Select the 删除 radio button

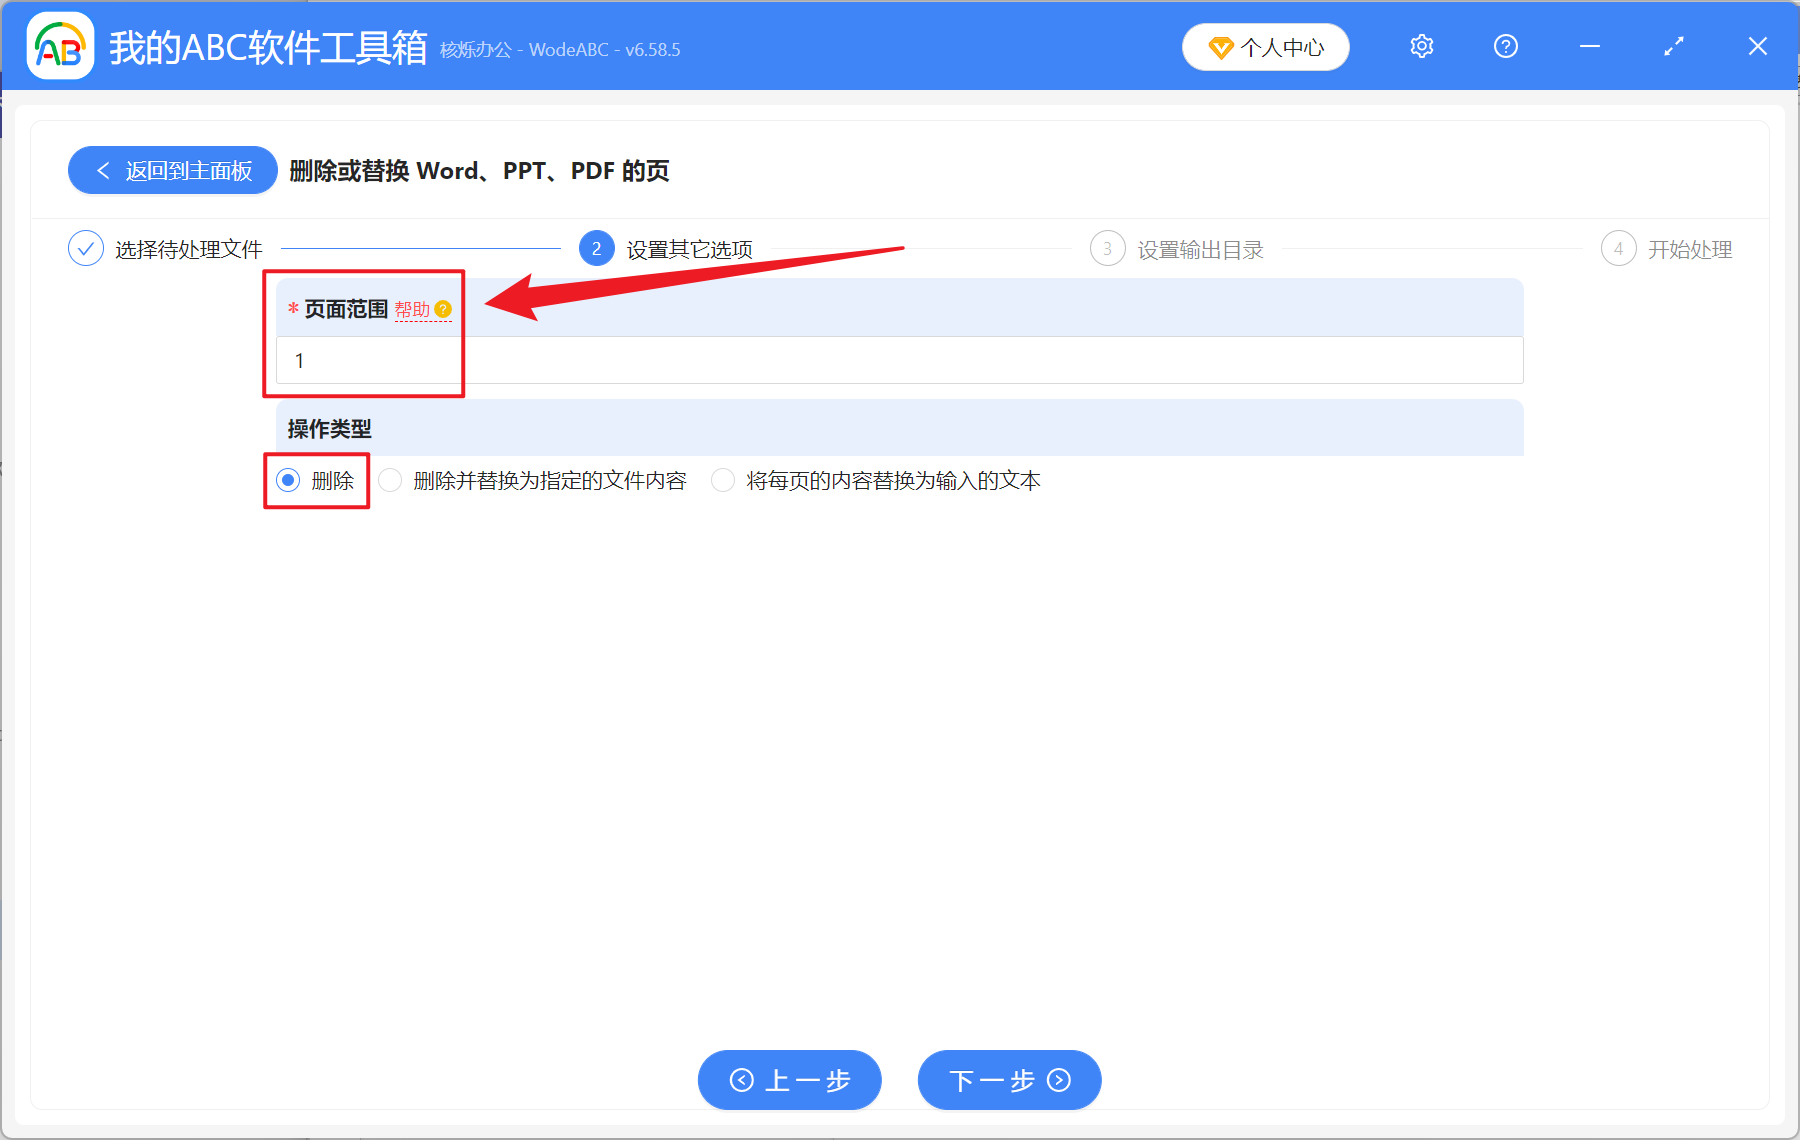click(289, 480)
